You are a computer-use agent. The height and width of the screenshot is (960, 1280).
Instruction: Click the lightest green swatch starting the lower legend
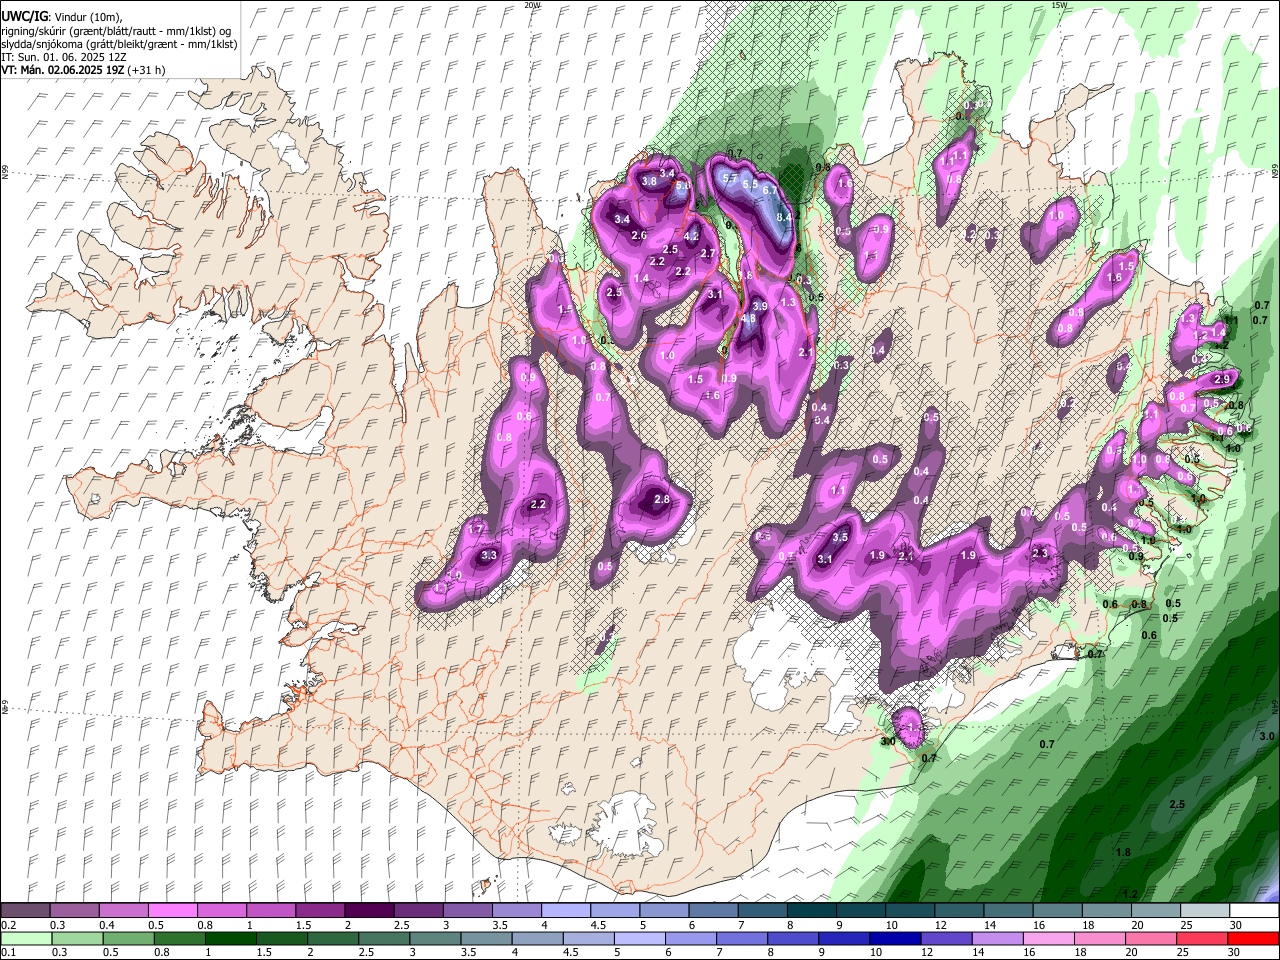pyautogui.click(x=26, y=938)
